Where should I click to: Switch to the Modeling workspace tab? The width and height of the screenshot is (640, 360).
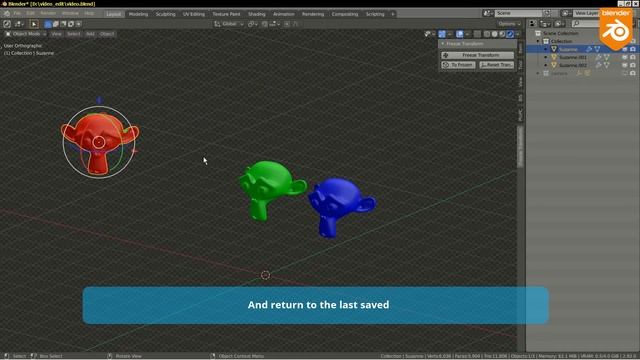(x=138, y=14)
